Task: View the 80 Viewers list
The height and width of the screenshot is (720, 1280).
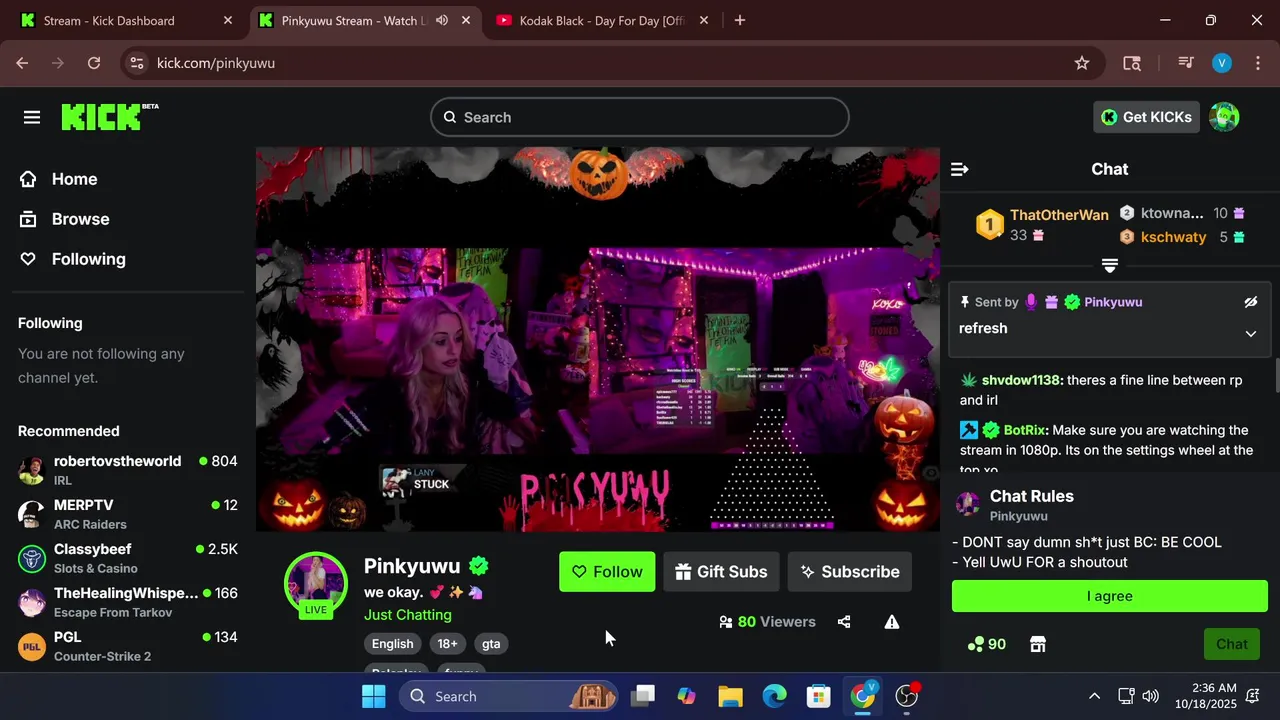Action: (767, 622)
